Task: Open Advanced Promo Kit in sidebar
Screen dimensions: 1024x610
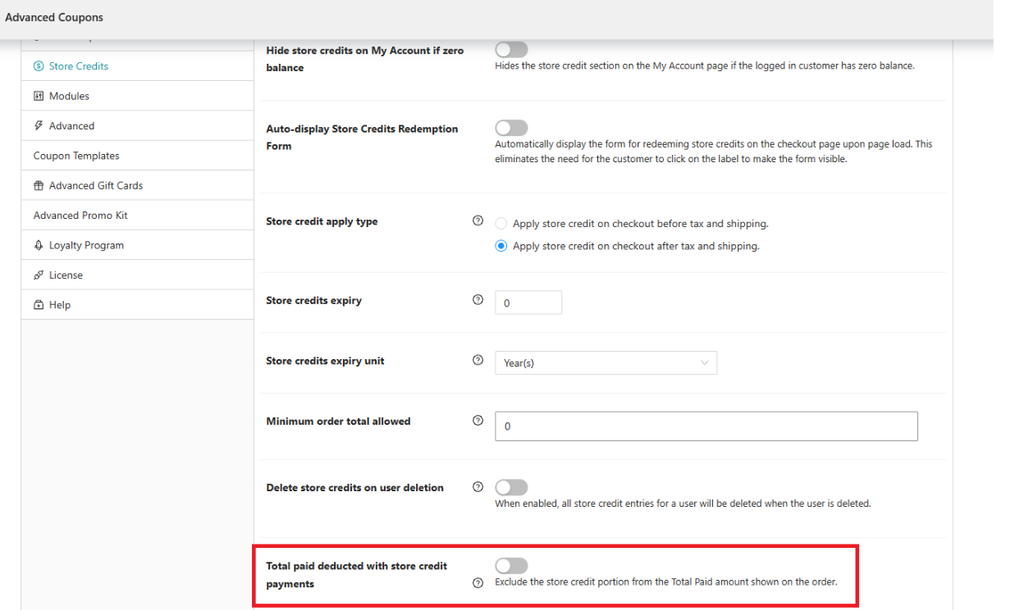Action: [137, 215]
